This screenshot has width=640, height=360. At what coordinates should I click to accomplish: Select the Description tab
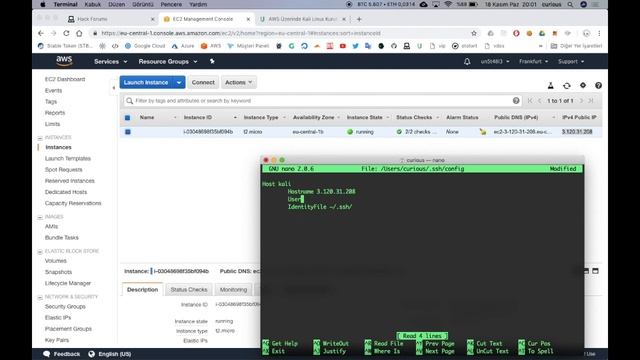(142, 289)
